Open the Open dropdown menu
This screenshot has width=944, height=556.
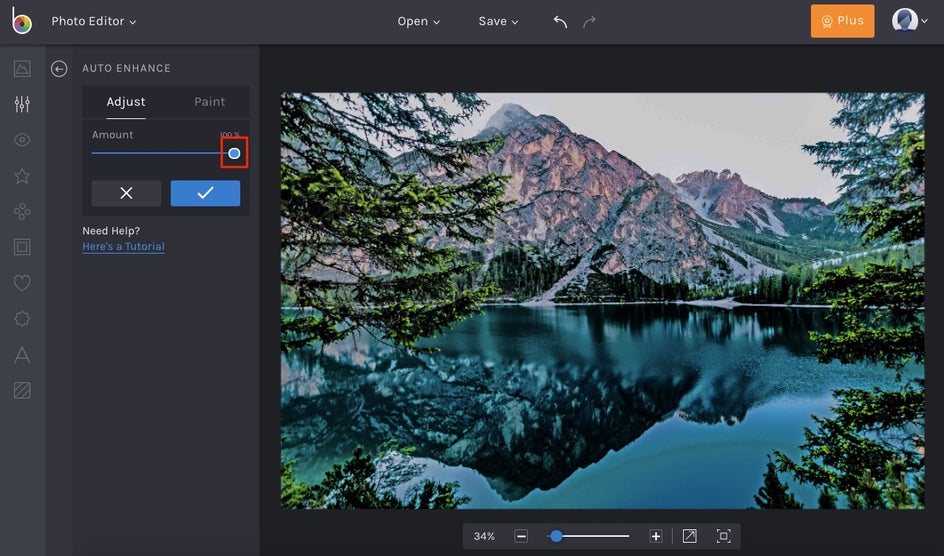pos(418,21)
